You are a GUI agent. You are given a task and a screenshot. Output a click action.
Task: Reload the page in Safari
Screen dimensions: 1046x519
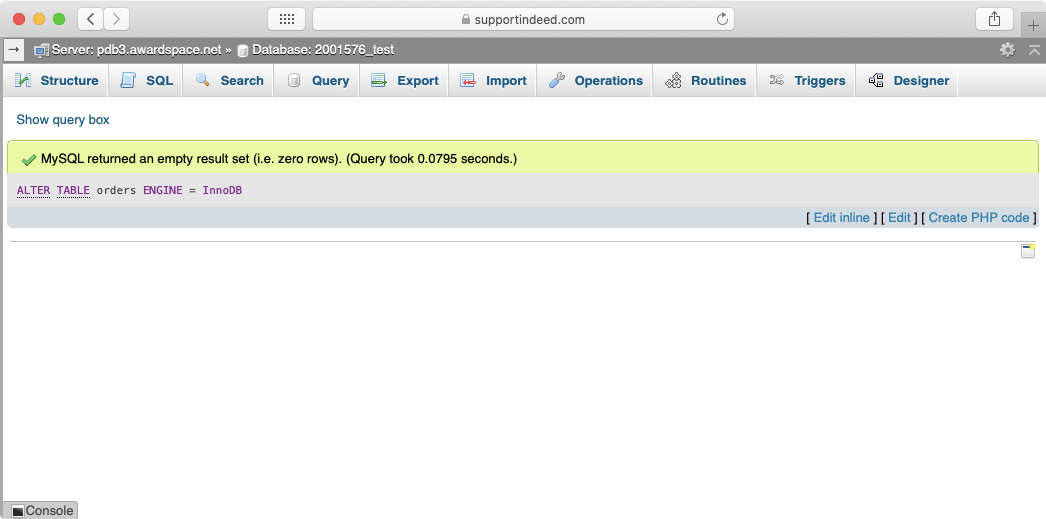coord(721,19)
